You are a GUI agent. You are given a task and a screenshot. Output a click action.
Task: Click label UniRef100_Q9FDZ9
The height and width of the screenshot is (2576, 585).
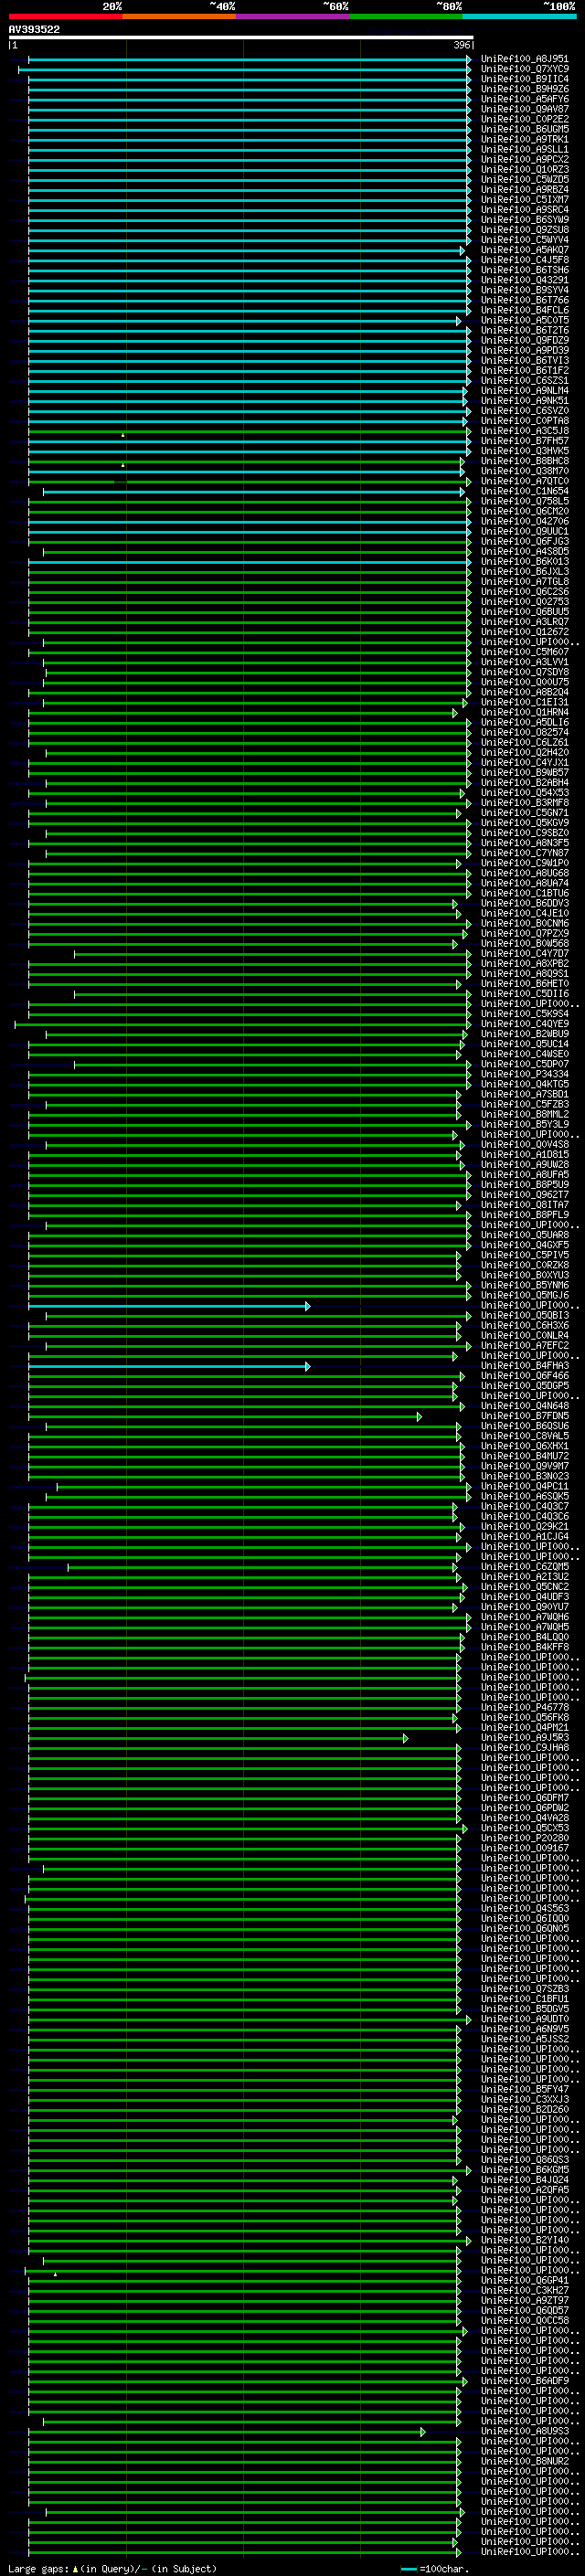[524, 340]
